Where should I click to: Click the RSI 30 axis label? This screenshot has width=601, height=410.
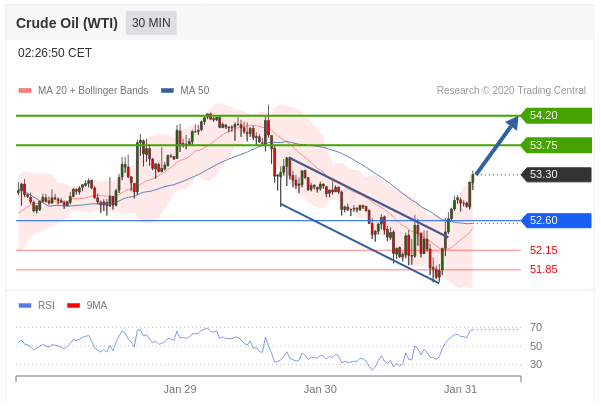coord(536,364)
